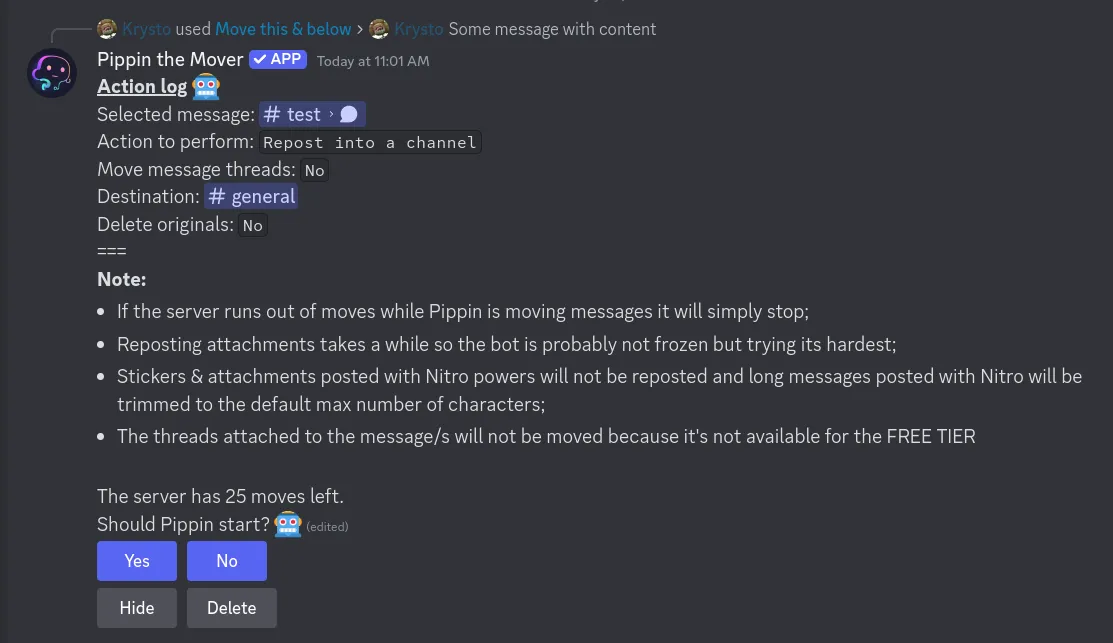Image resolution: width=1113 pixels, height=643 pixels.
Task: Click the "Today at 11:01 AM" timestamp
Action: point(373,61)
